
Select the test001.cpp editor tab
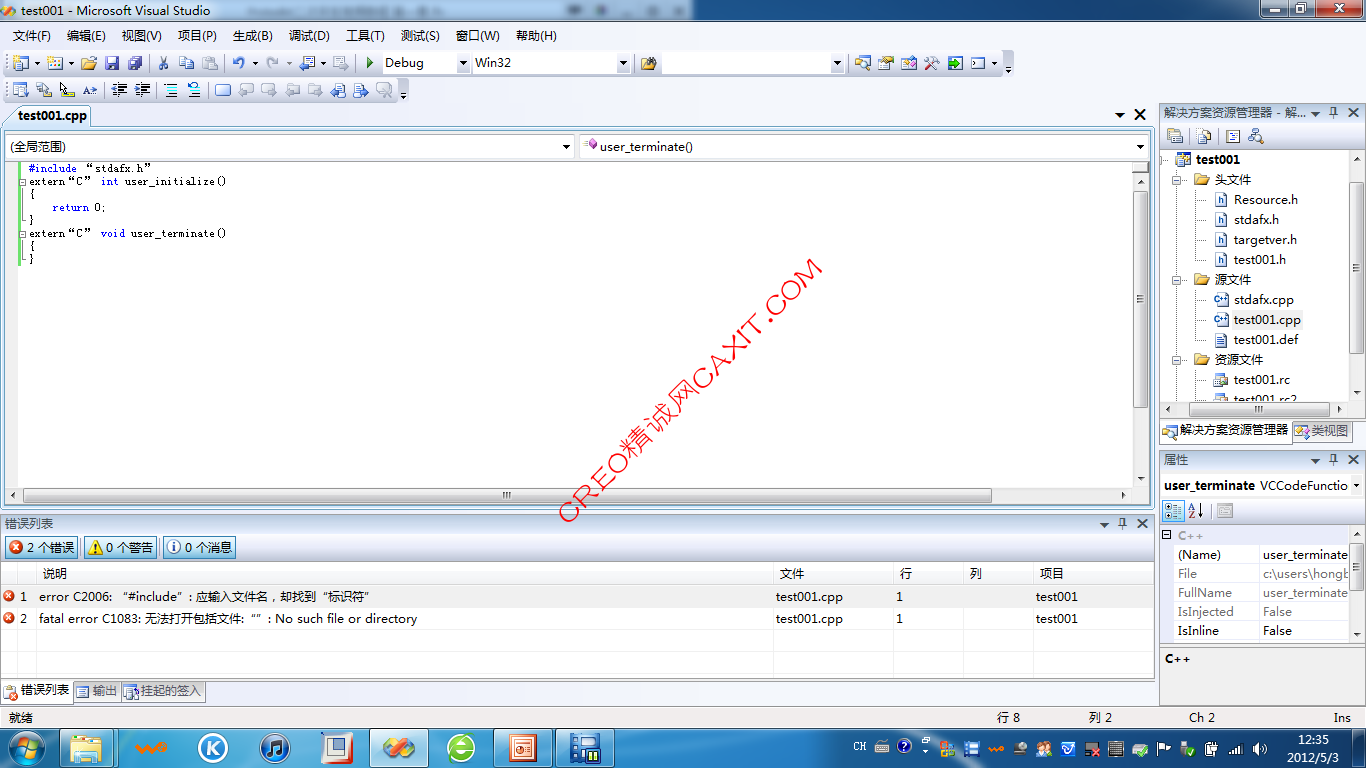pyautogui.click(x=52, y=116)
